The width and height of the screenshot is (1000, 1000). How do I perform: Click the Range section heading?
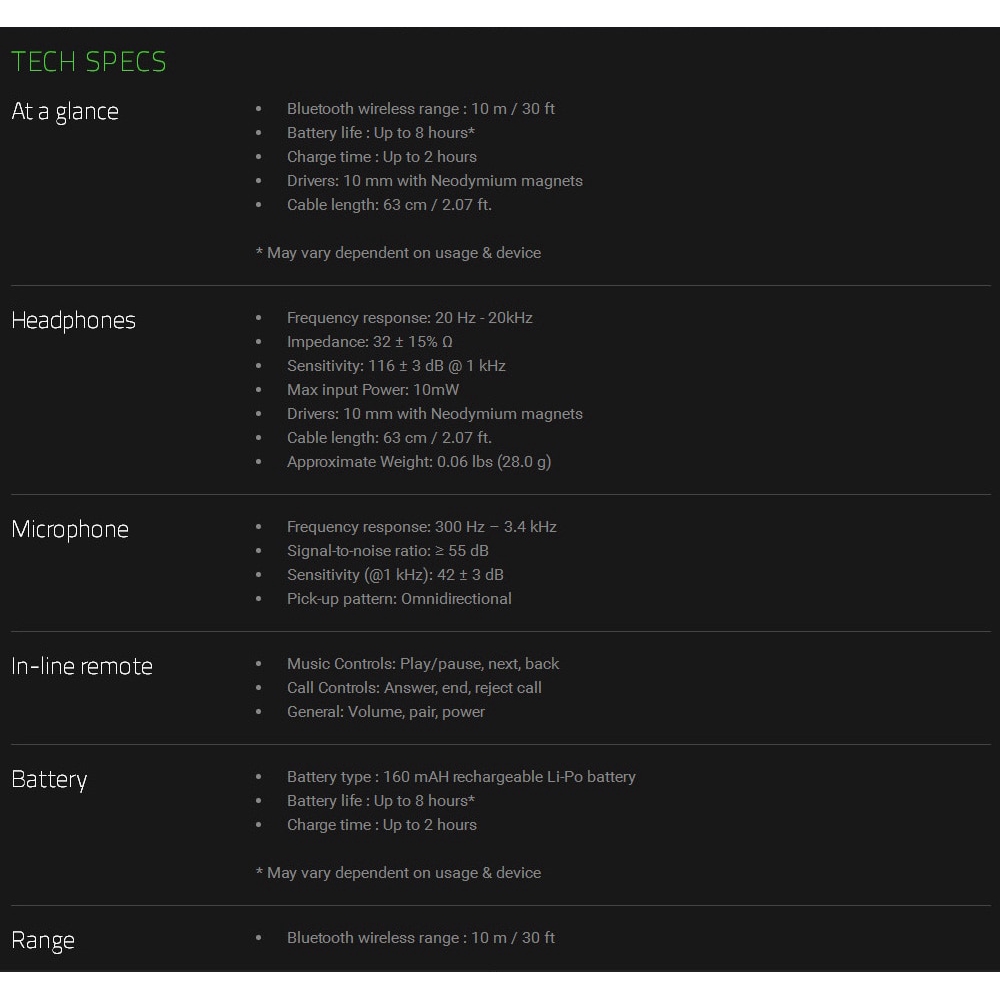pos(43,940)
